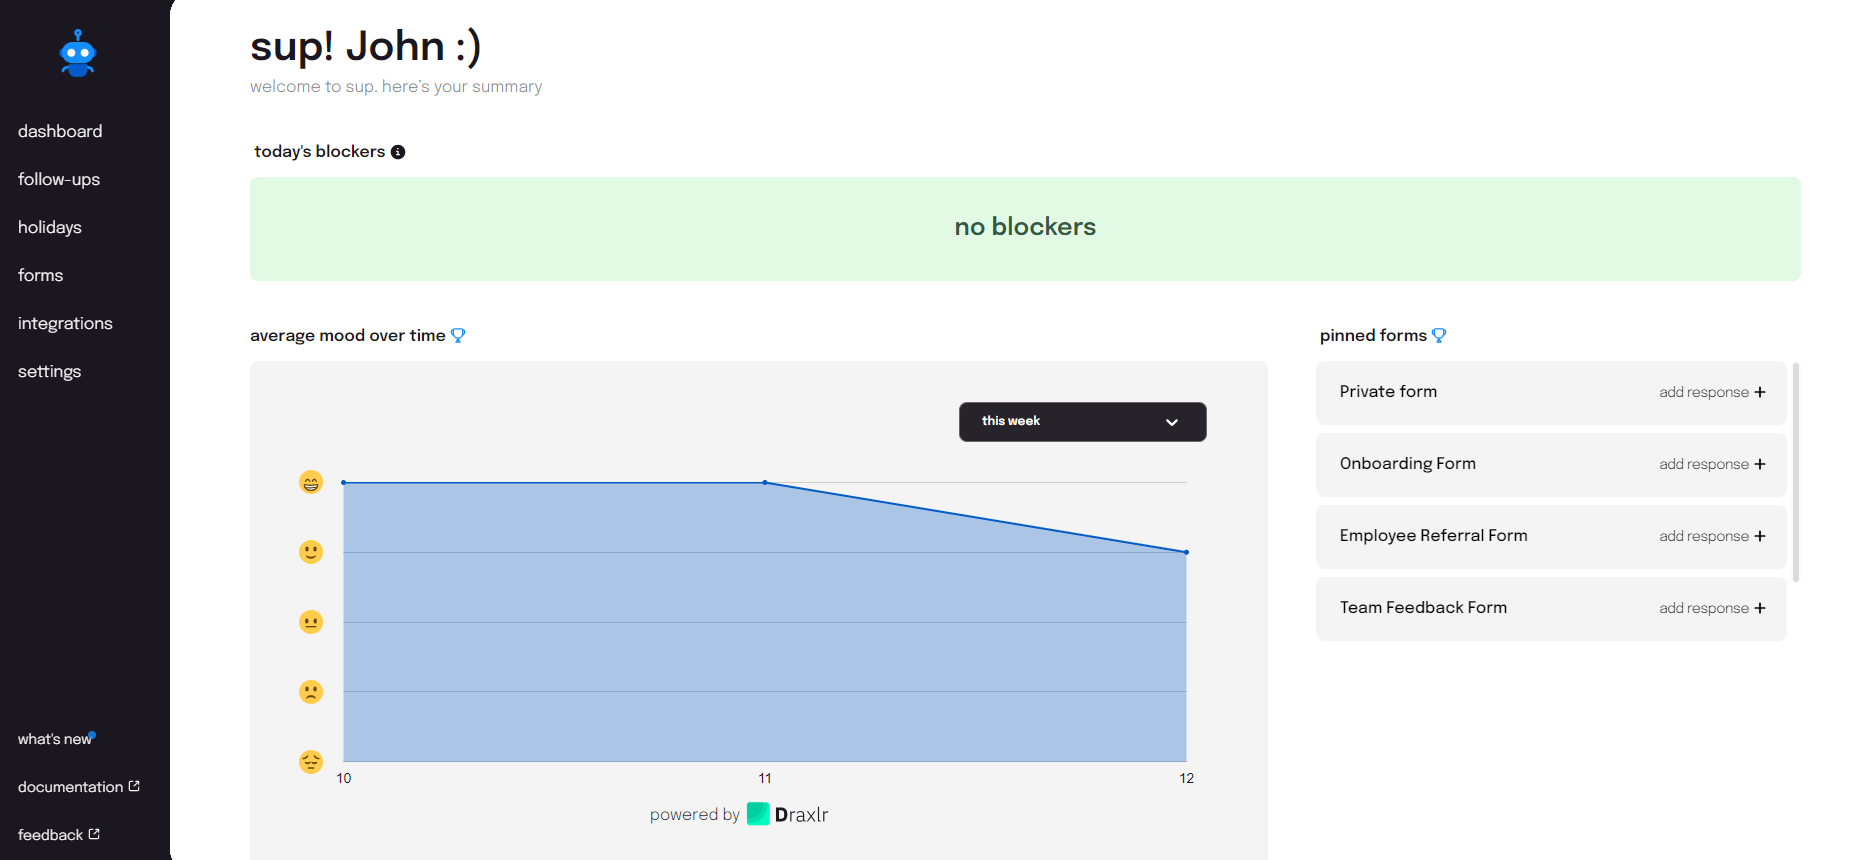Click the Draxlr brand name
The image size is (1856, 860).
tap(802, 815)
